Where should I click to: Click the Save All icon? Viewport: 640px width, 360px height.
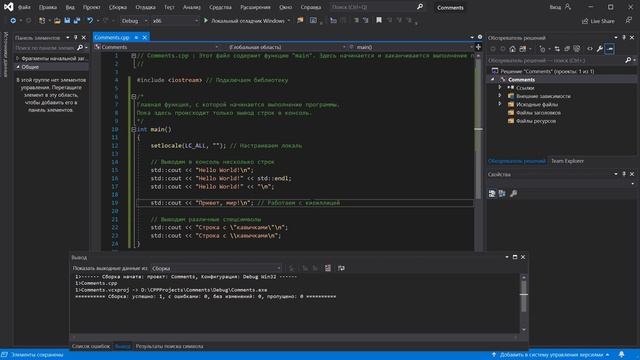click(x=76, y=20)
